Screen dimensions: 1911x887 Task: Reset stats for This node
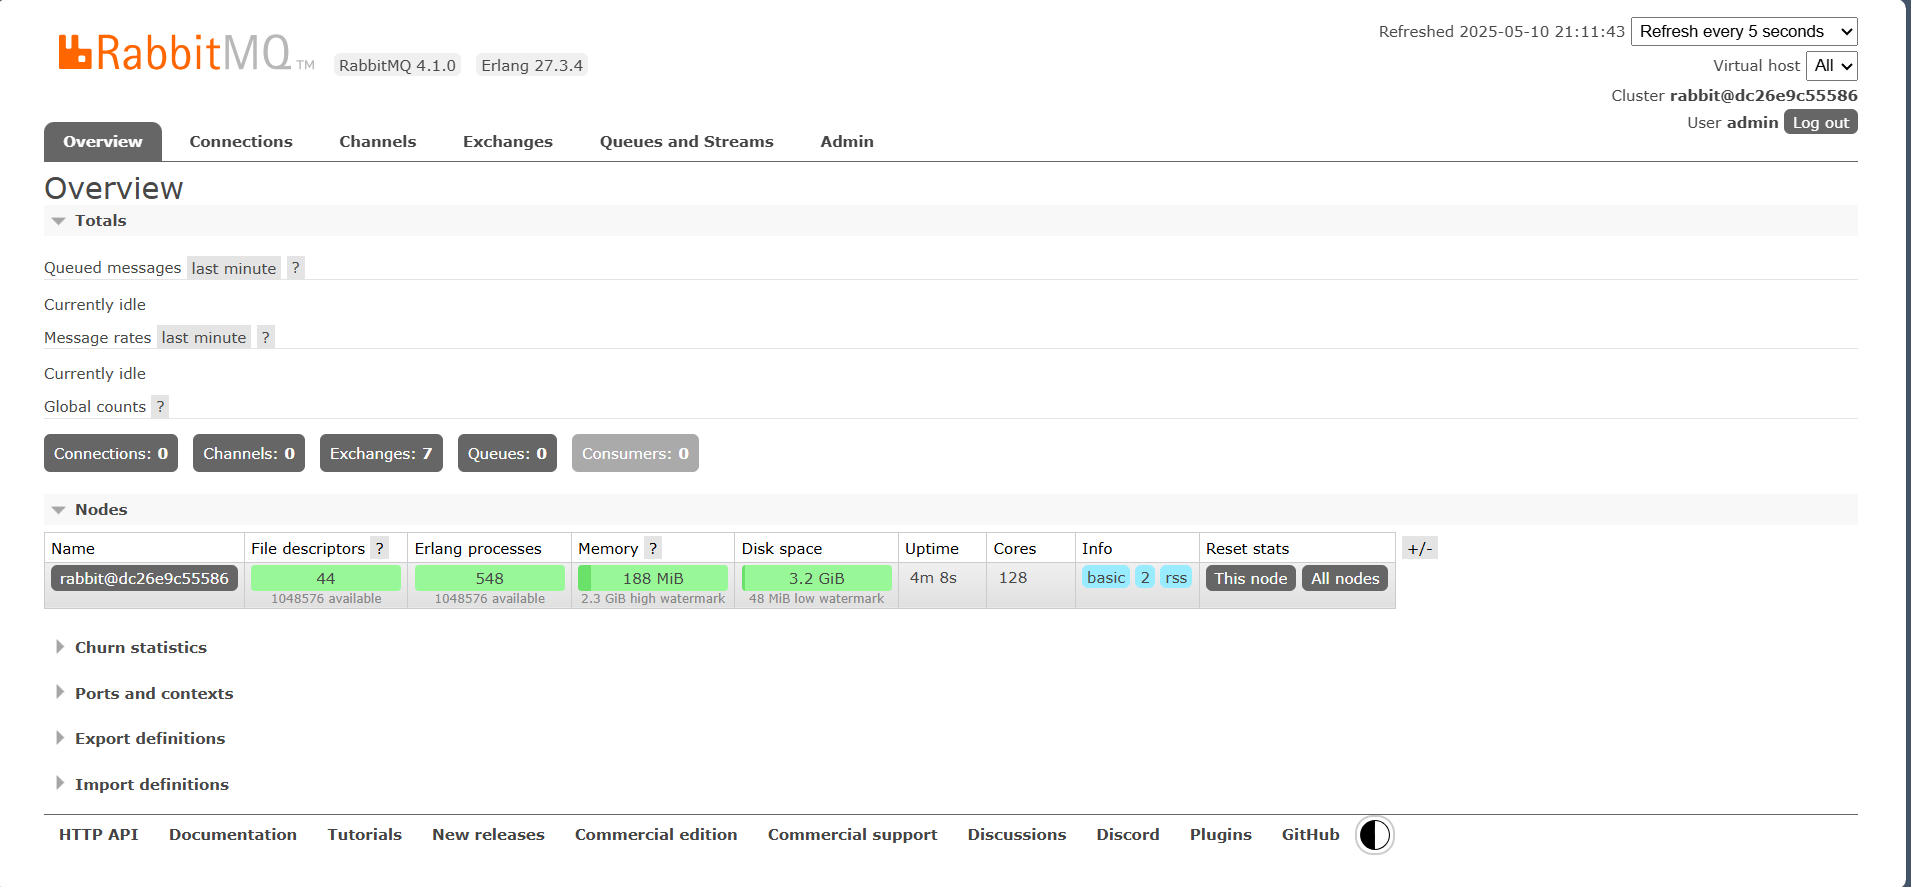pos(1250,578)
